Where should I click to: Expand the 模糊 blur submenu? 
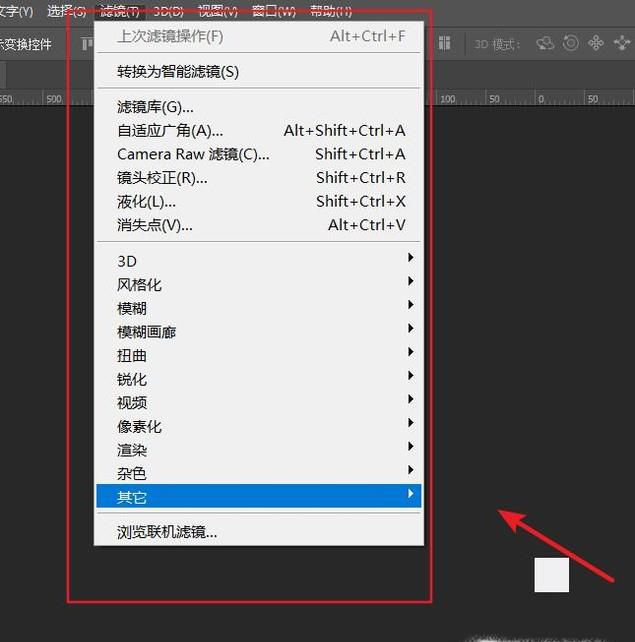tap(259, 308)
